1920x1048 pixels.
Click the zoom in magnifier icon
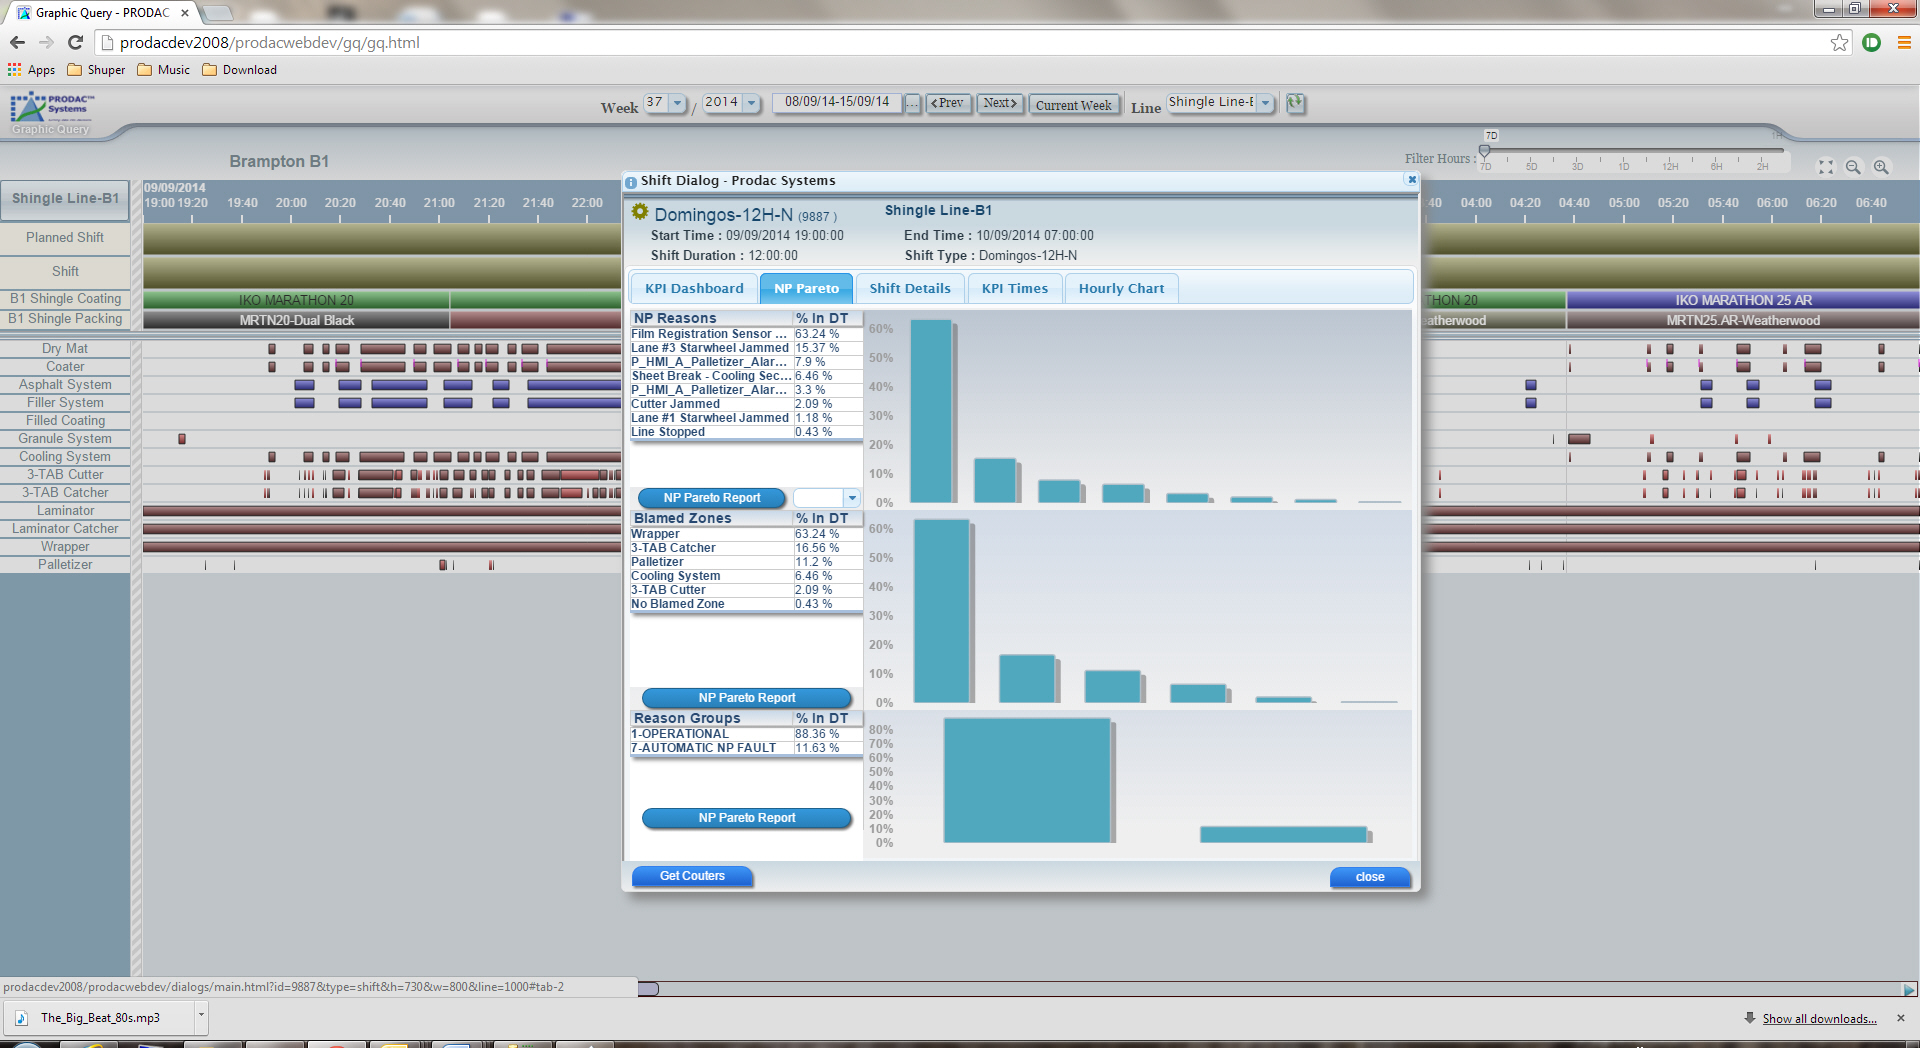[x=1881, y=167]
